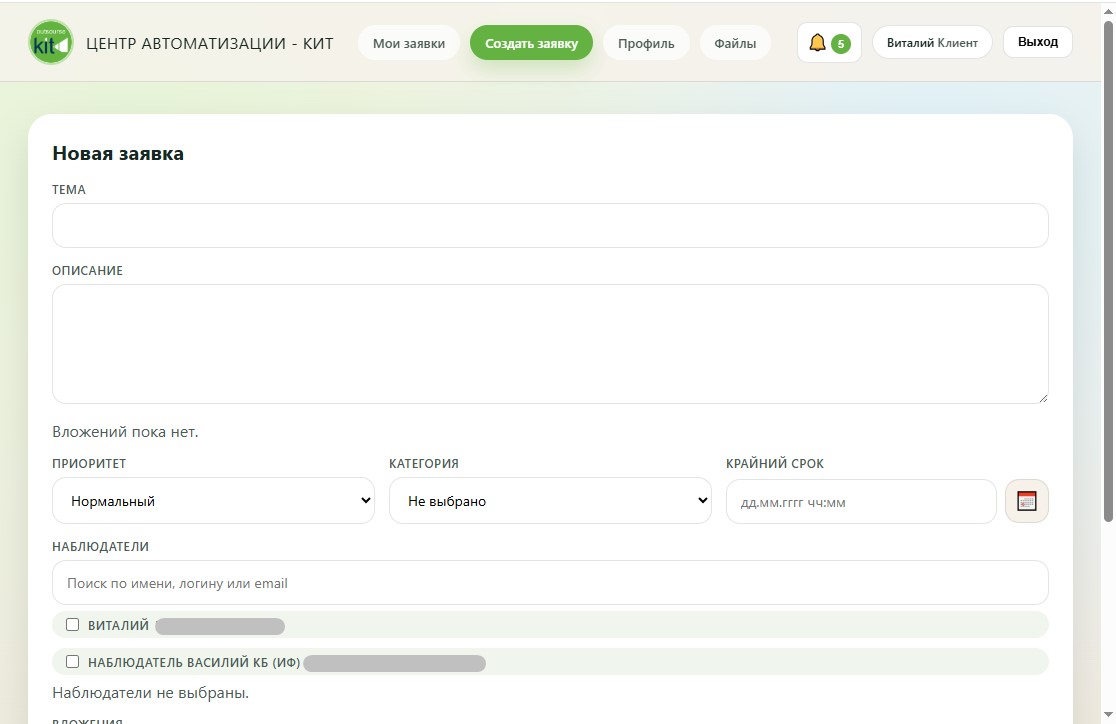
Task: Focus the Описание text area
Action: tap(550, 344)
